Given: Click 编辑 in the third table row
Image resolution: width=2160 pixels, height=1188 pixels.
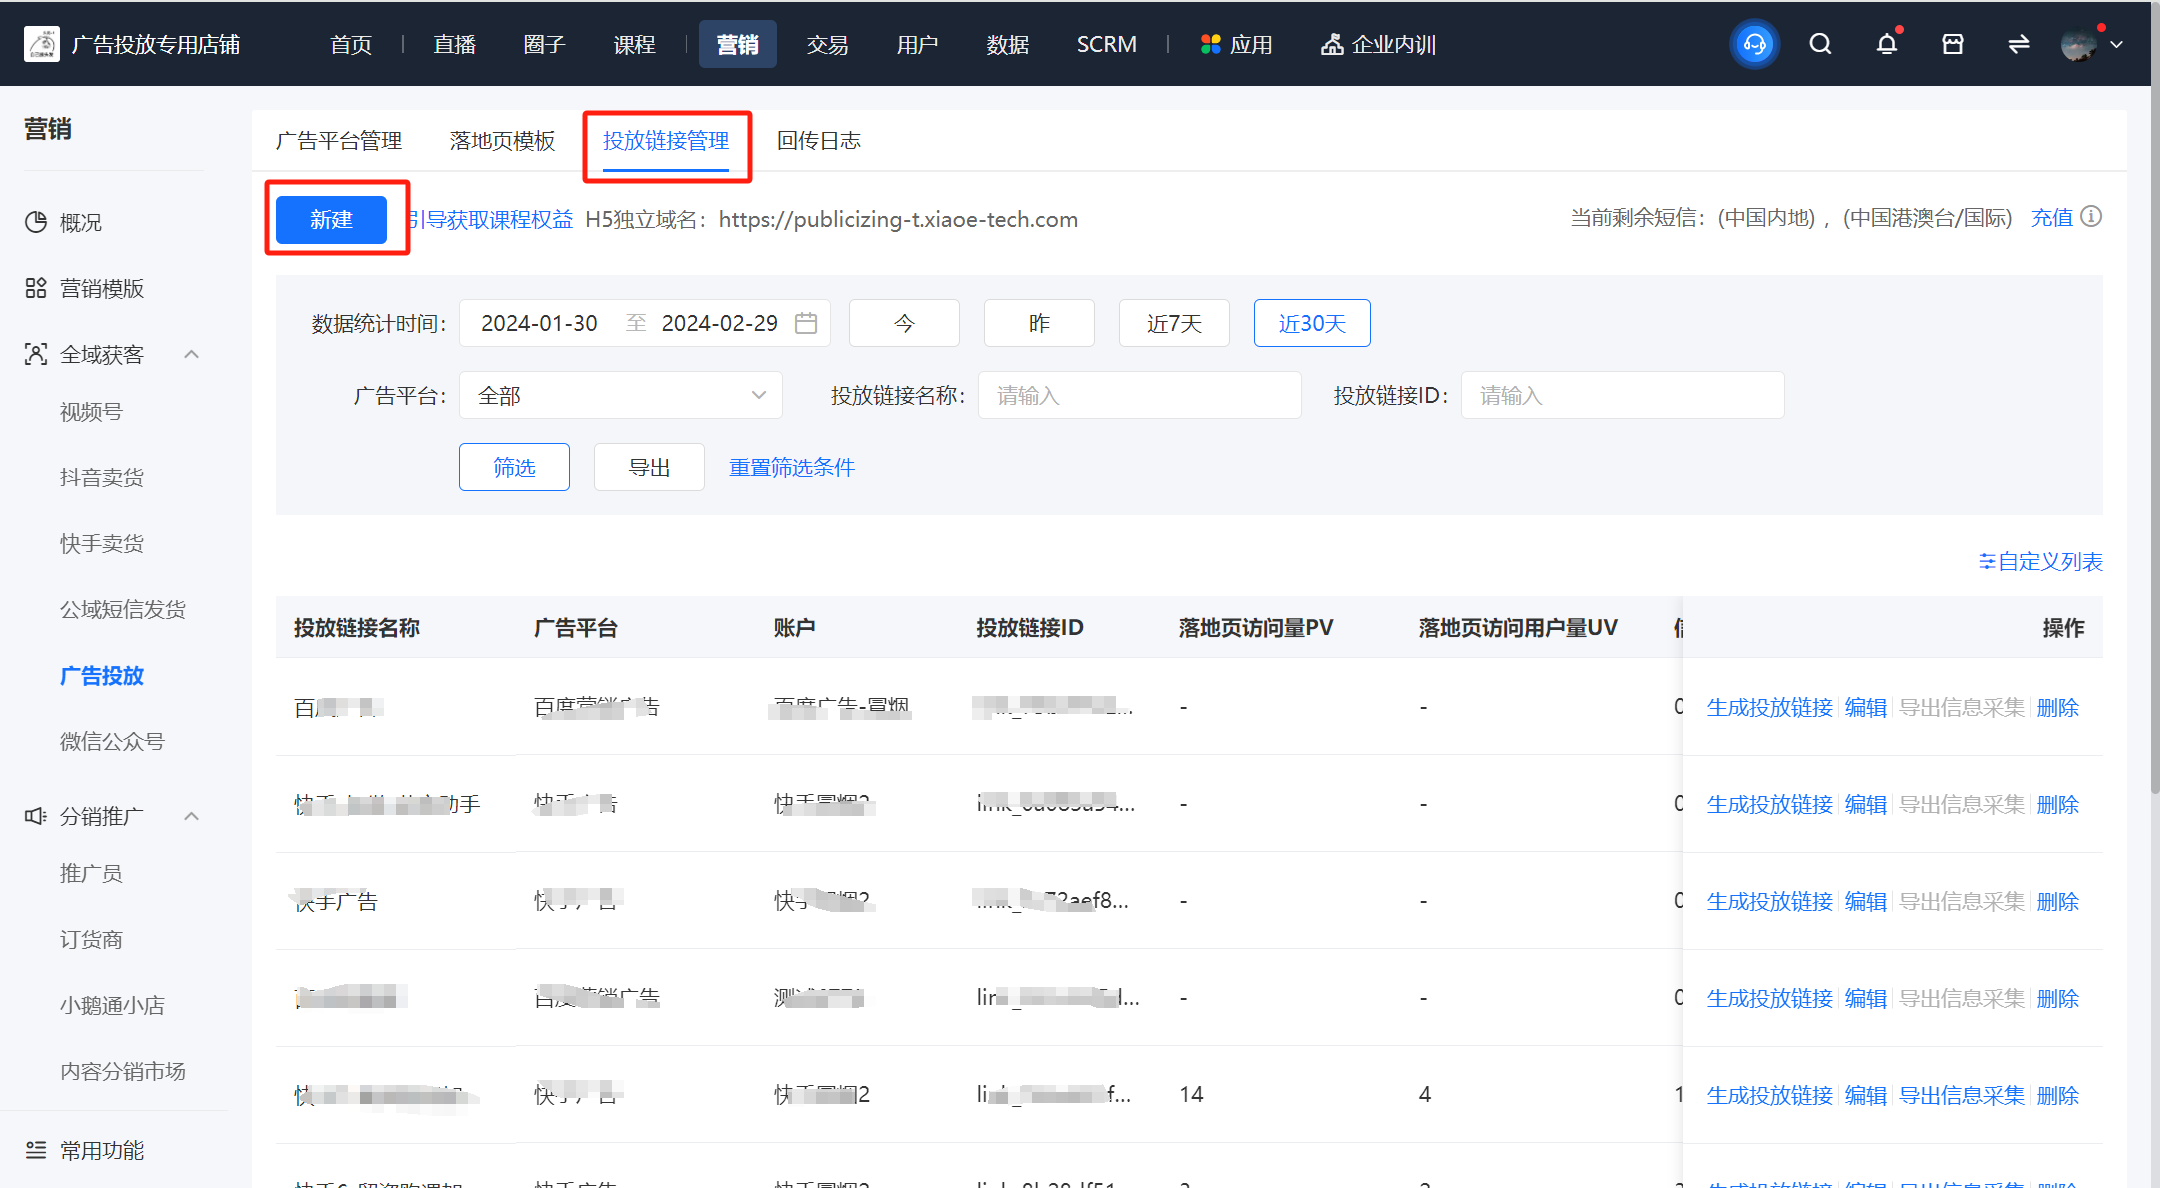Looking at the screenshot, I should 1865,901.
